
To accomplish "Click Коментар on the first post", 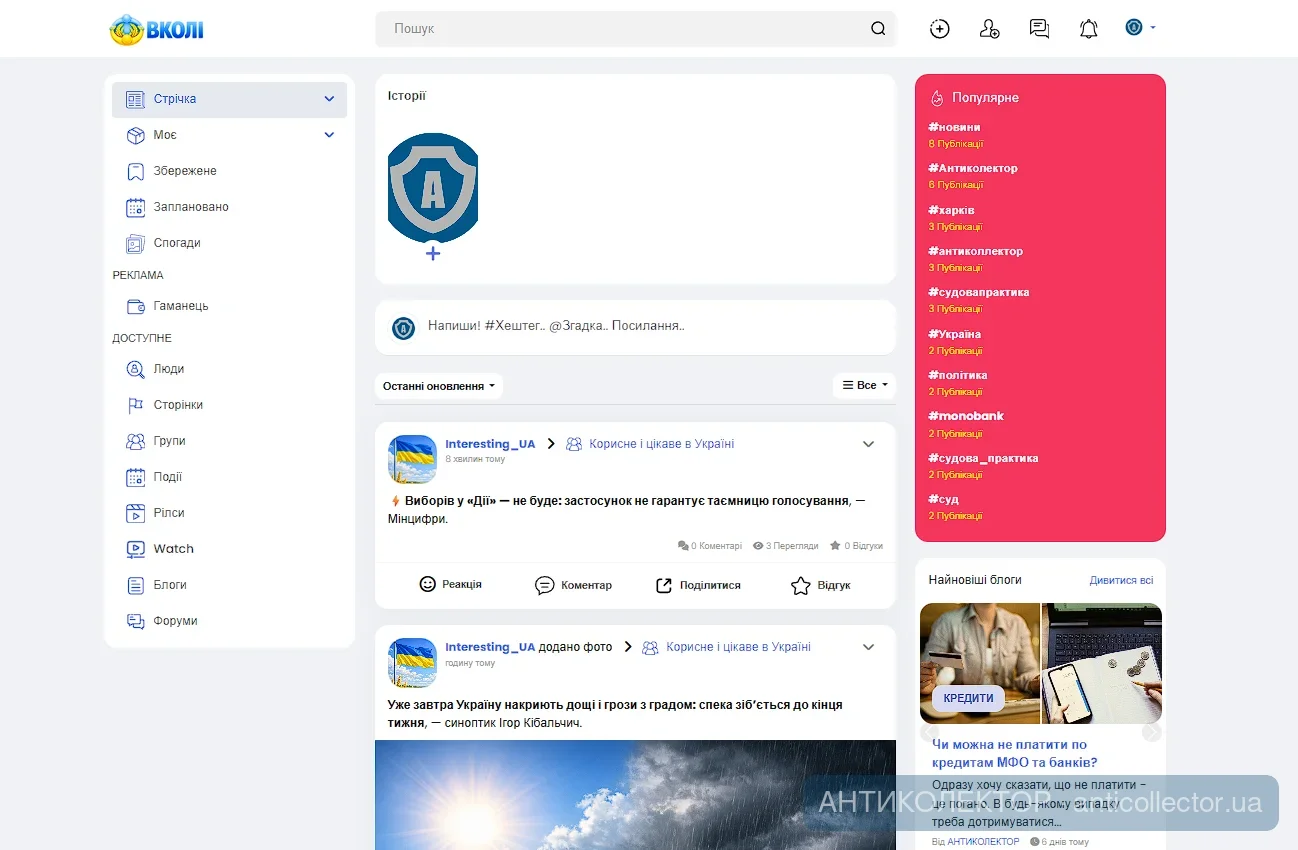I will point(574,585).
